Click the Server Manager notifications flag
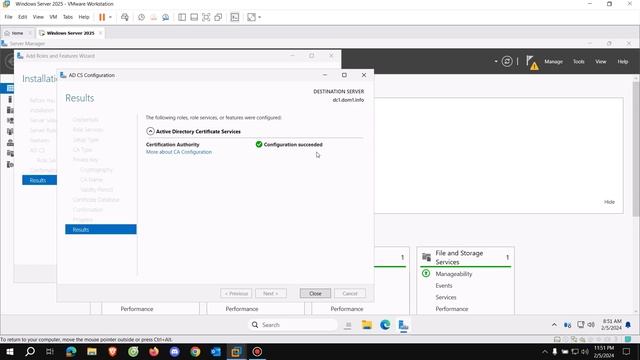 pos(532,62)
